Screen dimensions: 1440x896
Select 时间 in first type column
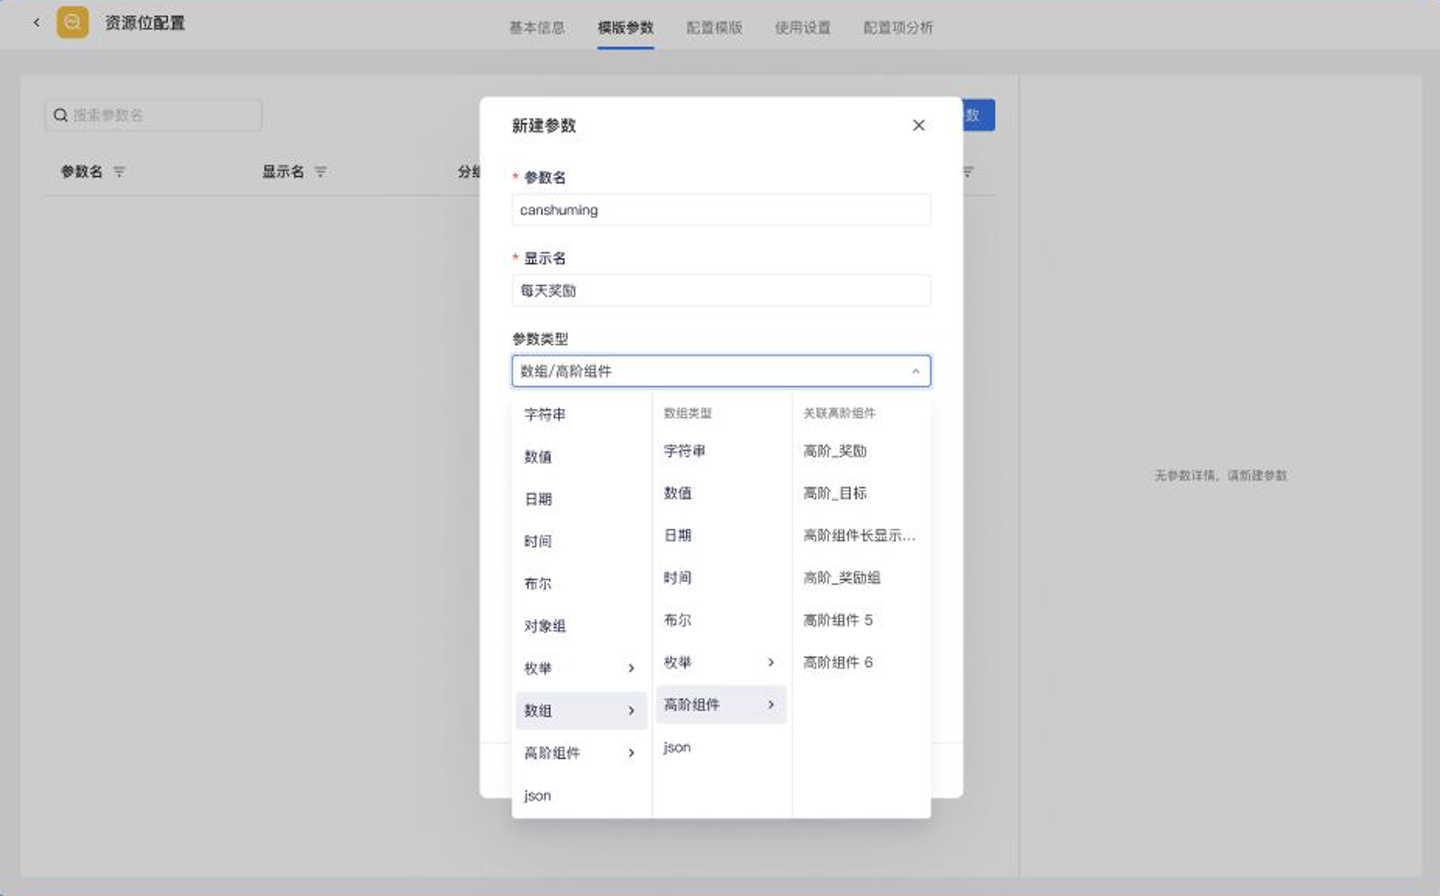point(581,541)
